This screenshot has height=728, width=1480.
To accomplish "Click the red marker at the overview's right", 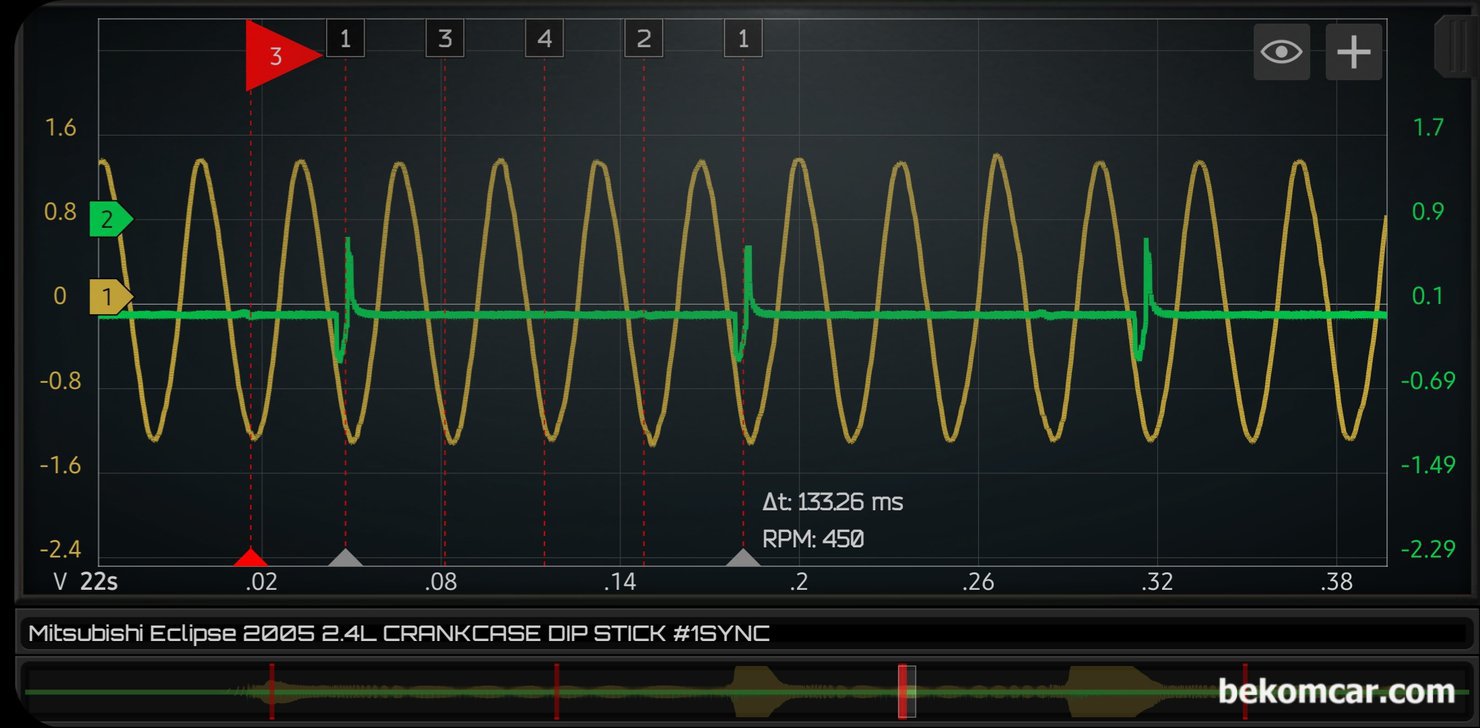I will [1245, 691].
